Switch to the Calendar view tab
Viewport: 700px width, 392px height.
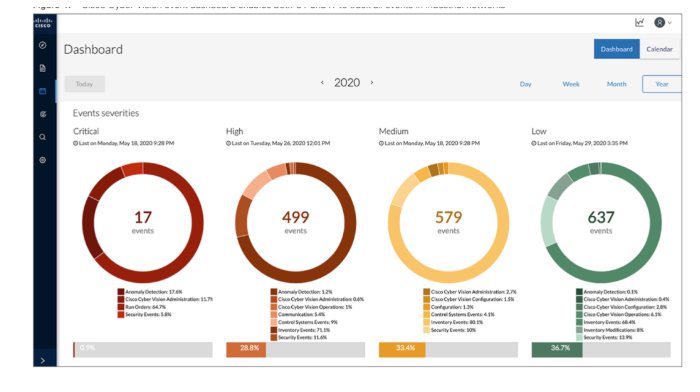pos(659,49)
